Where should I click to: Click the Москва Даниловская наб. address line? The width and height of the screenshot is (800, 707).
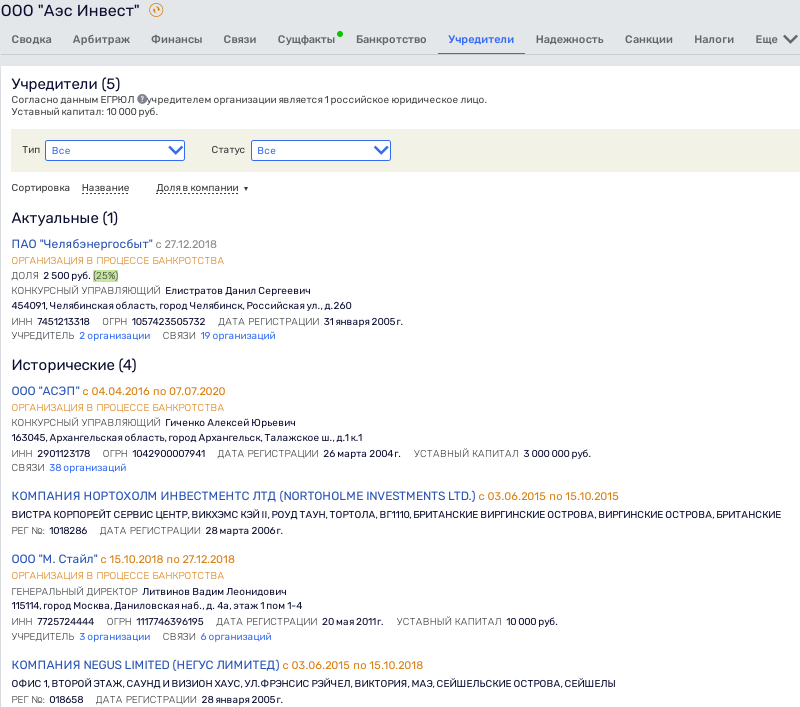click(157, 605)
